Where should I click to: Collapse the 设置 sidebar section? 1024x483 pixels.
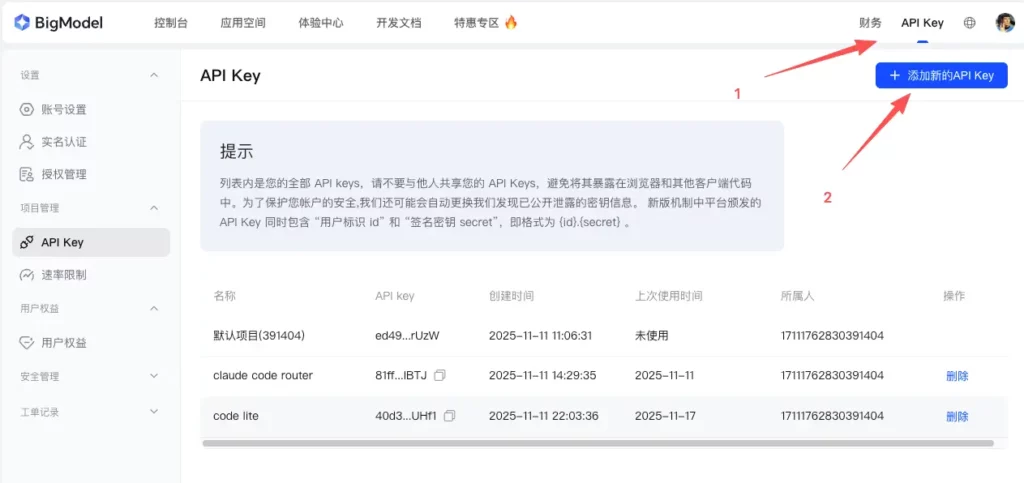[154, 75]
